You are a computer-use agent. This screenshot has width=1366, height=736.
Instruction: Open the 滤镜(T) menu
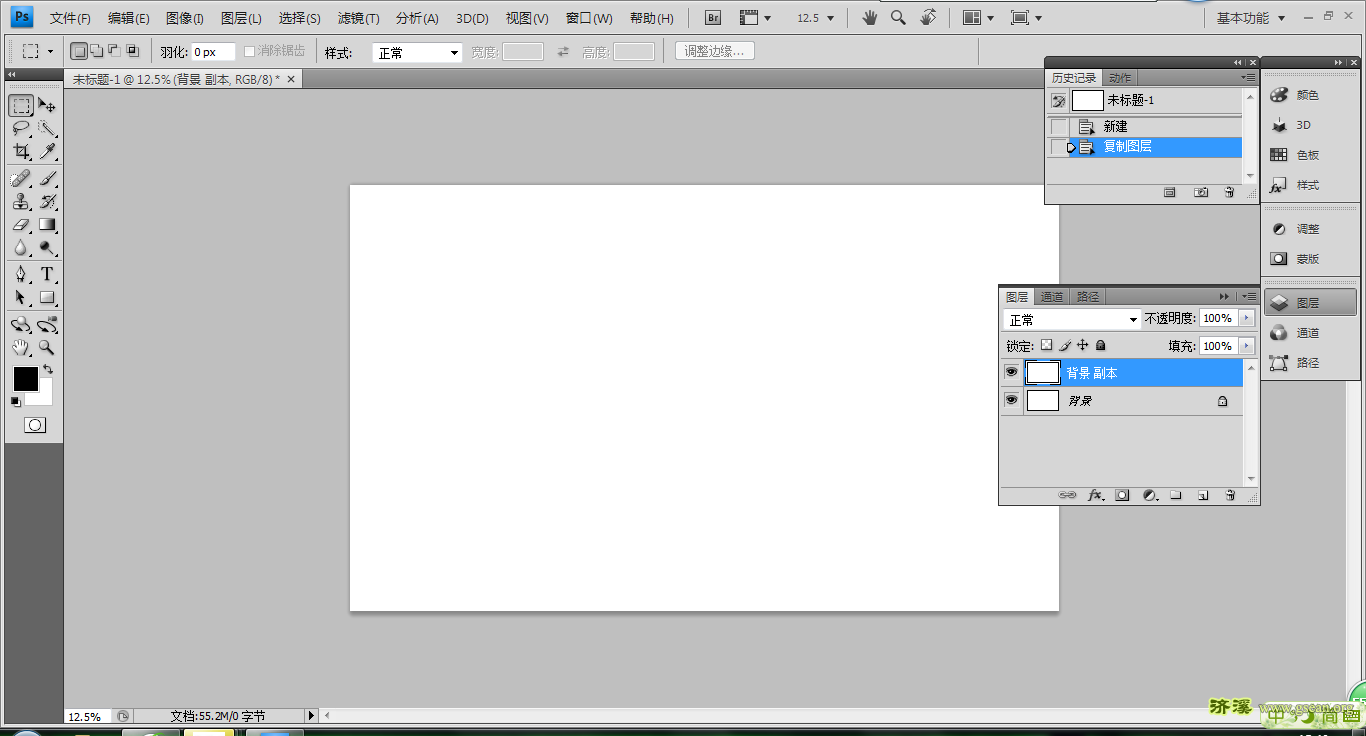point(358,18)
